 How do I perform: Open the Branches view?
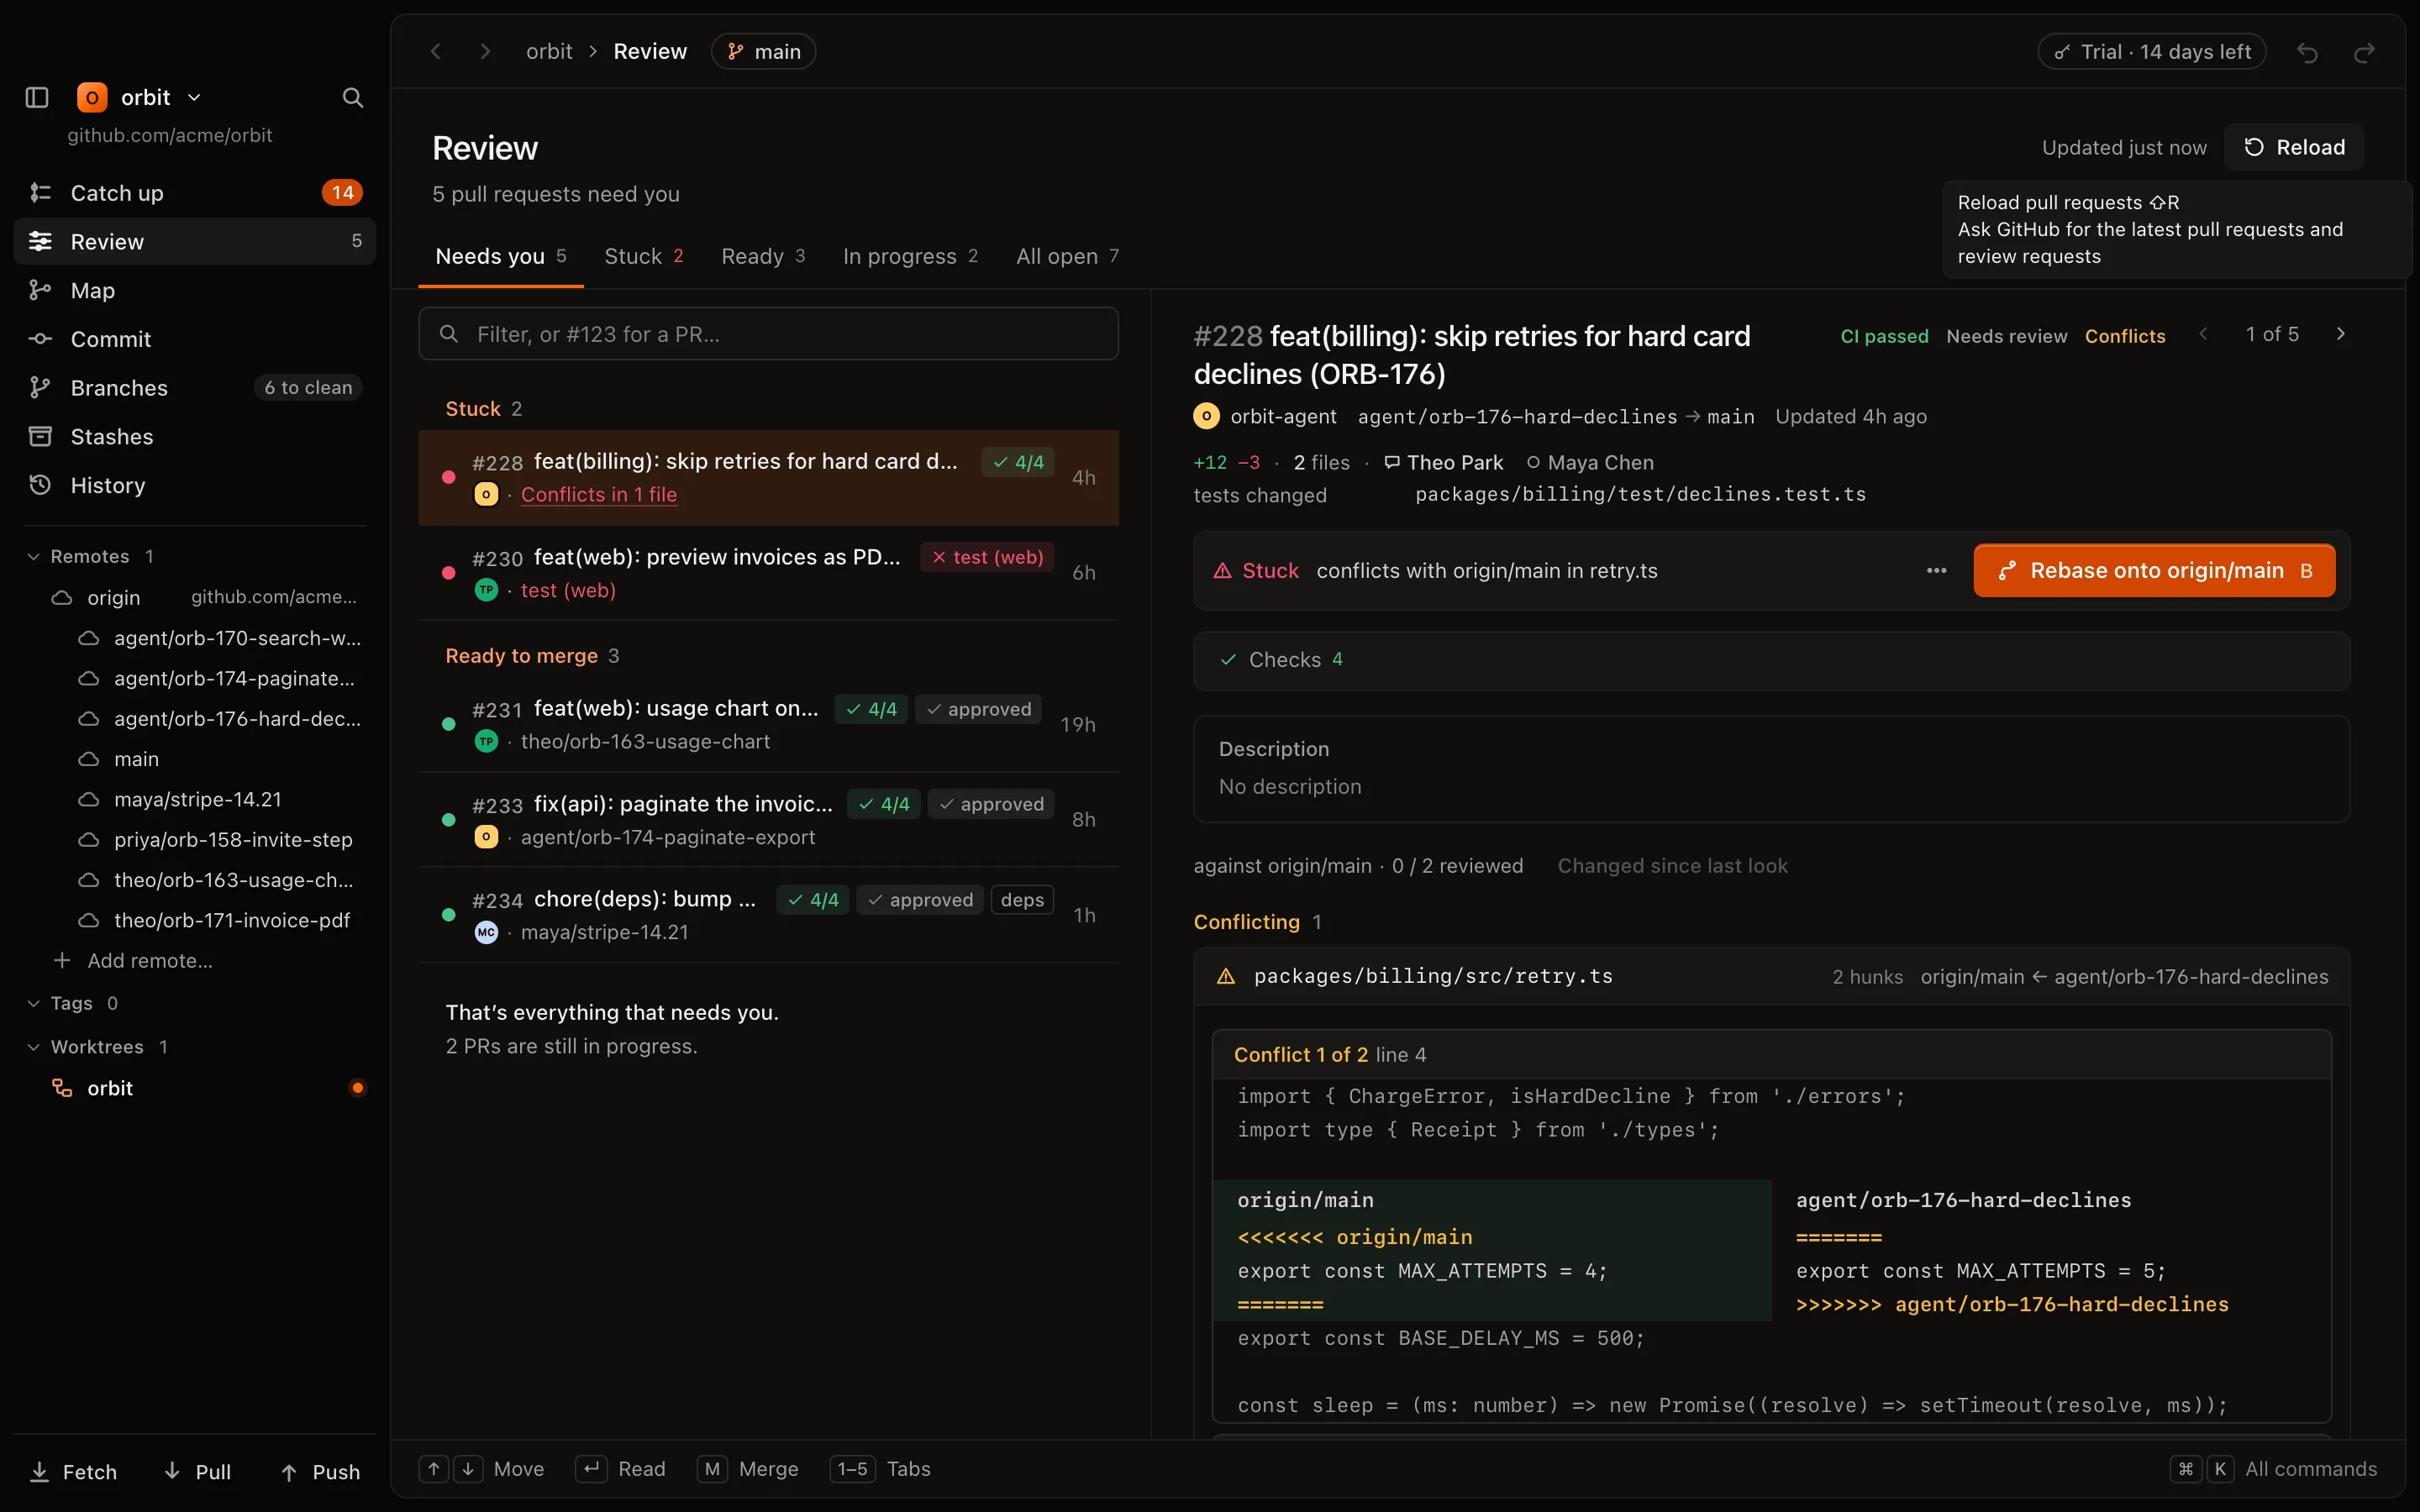[x=195, y=387]
